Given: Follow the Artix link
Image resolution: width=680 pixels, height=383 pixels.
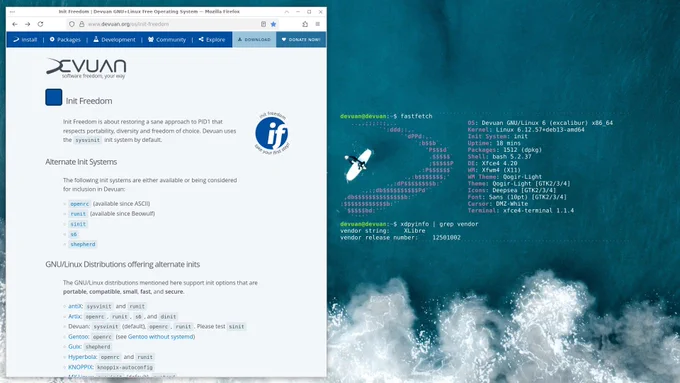Looking at the screenshot, I should [x=74, y=316].
